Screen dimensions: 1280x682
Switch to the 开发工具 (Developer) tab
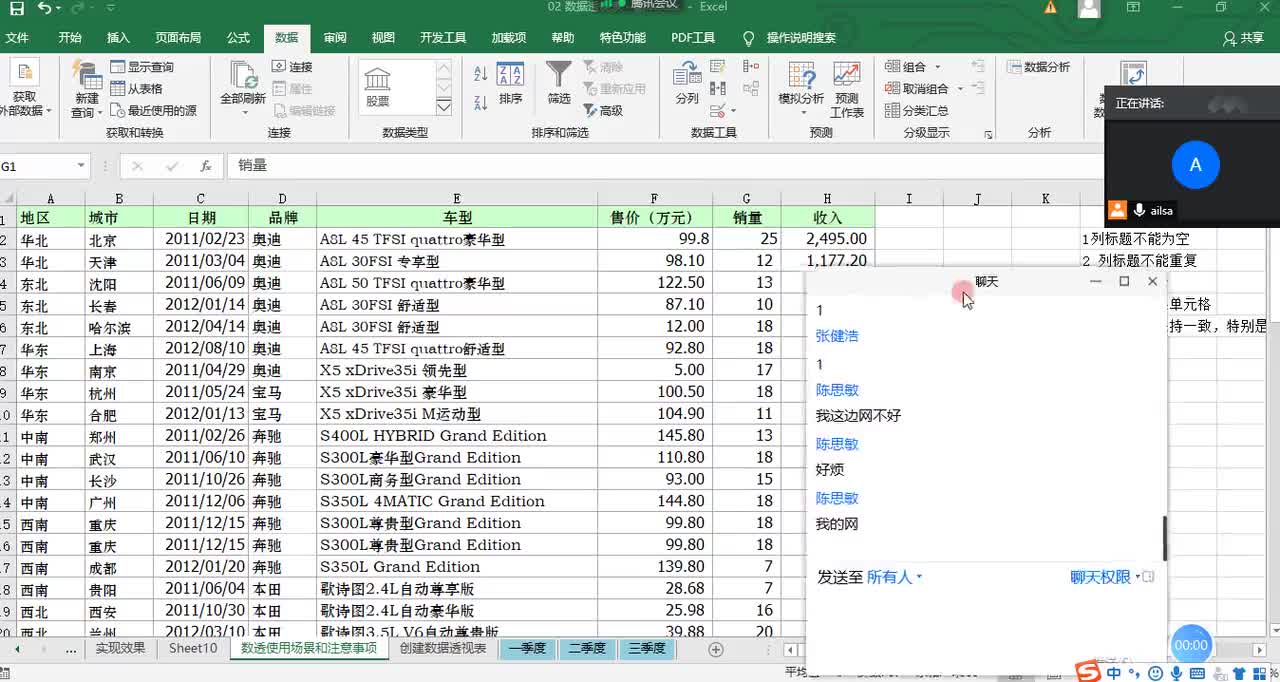pos(443,38)
